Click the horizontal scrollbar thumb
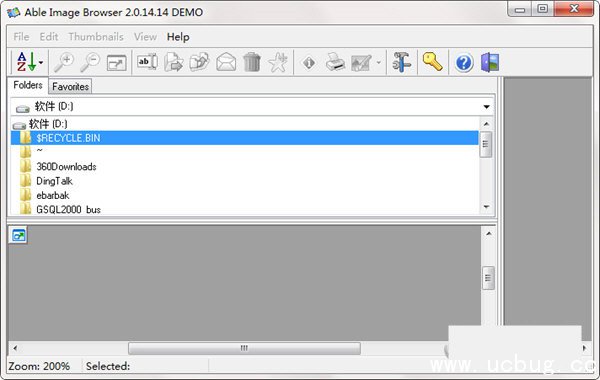The width and height of the screenshot is (600, 380). point(244,348)
